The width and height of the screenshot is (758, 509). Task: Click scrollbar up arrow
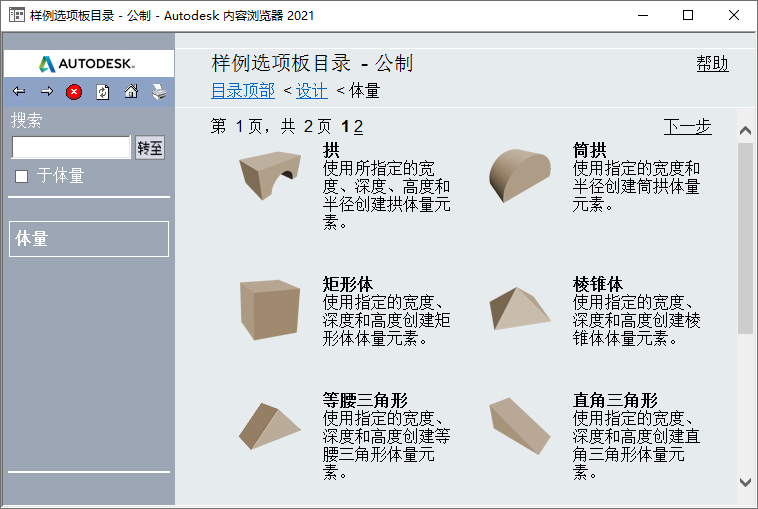(x=745, y=130)
